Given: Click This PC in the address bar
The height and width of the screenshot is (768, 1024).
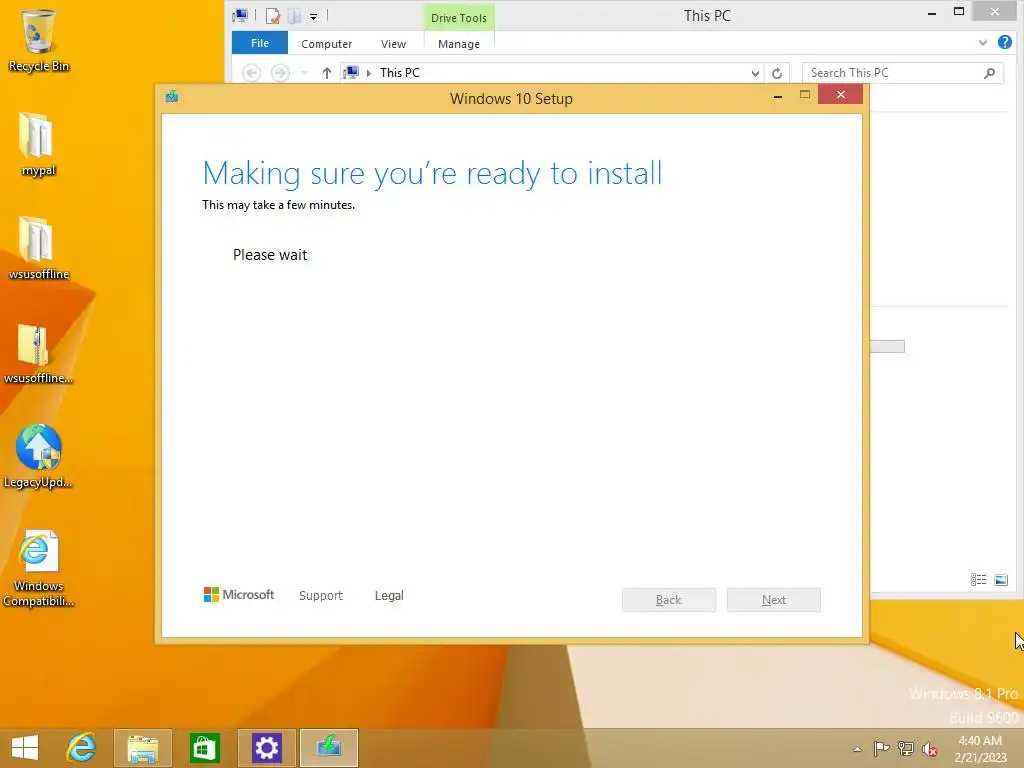Looking at the screenshot, I should coord(400,72).
